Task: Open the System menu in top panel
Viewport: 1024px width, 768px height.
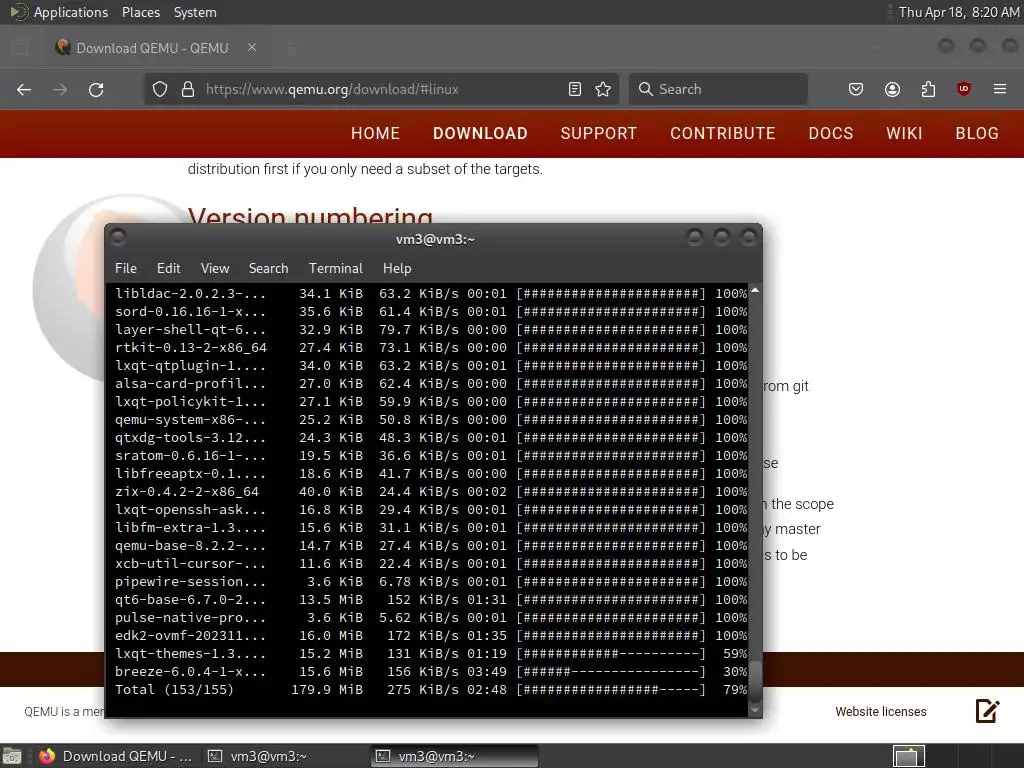Action: coord(195,12)
